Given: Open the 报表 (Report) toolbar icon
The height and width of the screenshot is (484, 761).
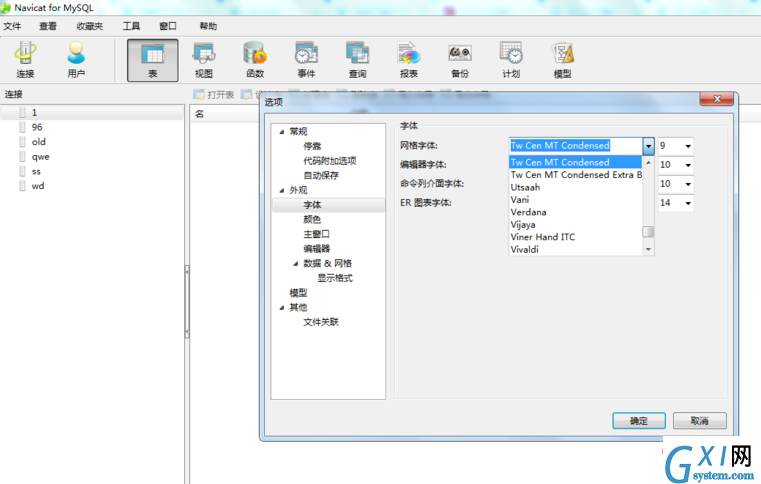Looking at the screenshot, I should (x=409, y=60).
